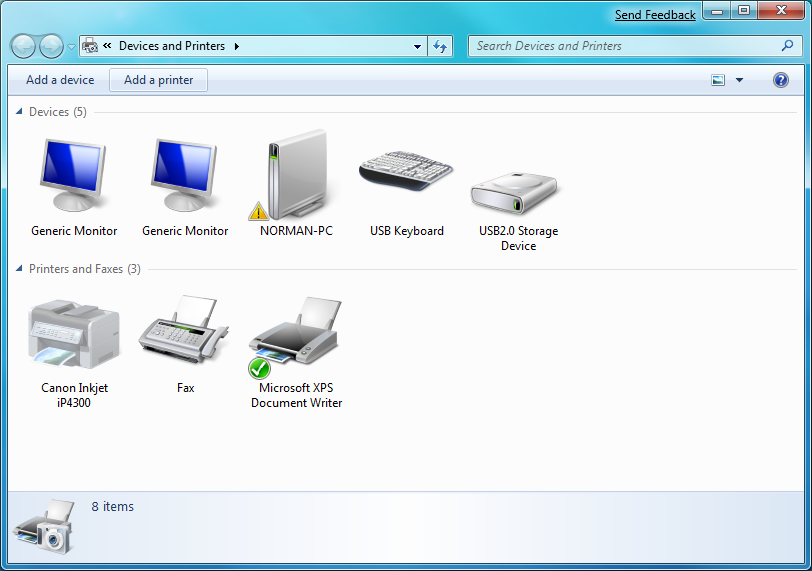812x571 pixels.
Task: Click the Send Feedback link
Action: [655, 15]
